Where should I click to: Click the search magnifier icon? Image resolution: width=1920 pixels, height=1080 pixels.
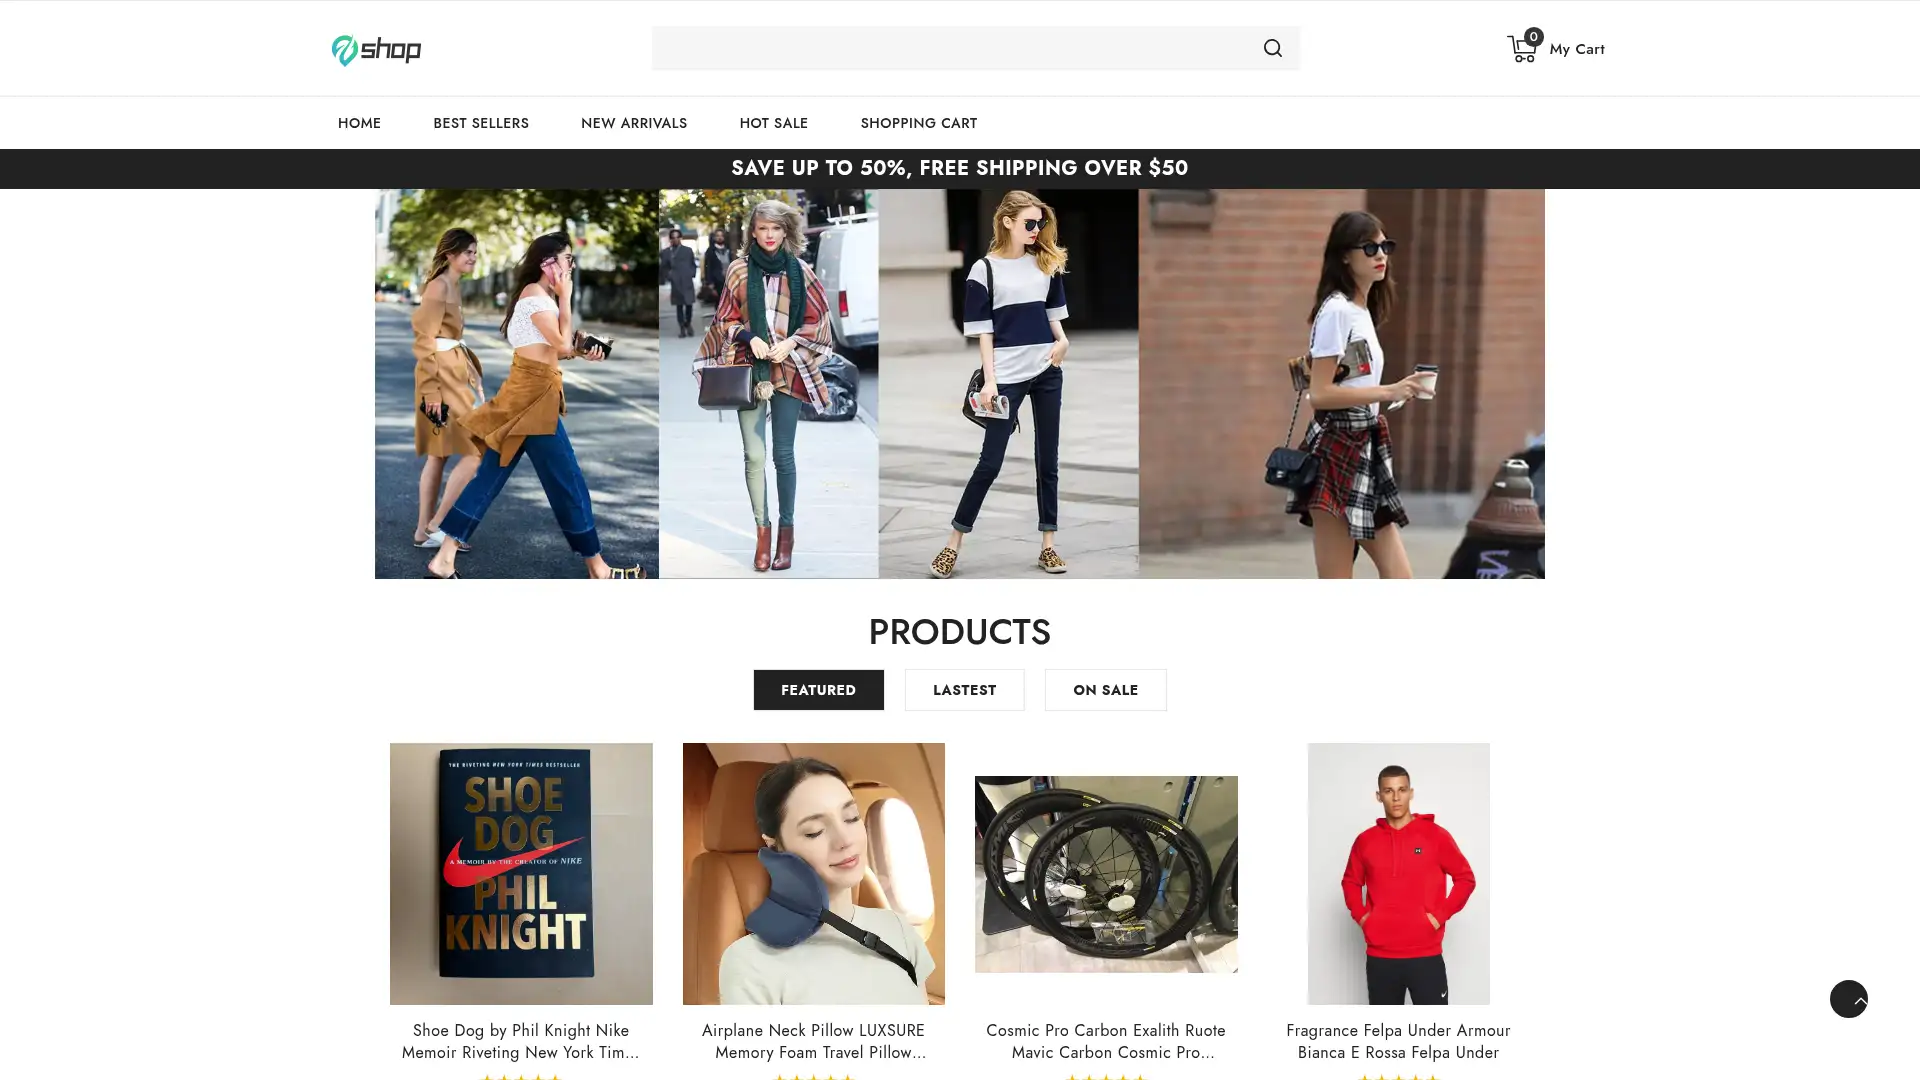[1272, 48]
